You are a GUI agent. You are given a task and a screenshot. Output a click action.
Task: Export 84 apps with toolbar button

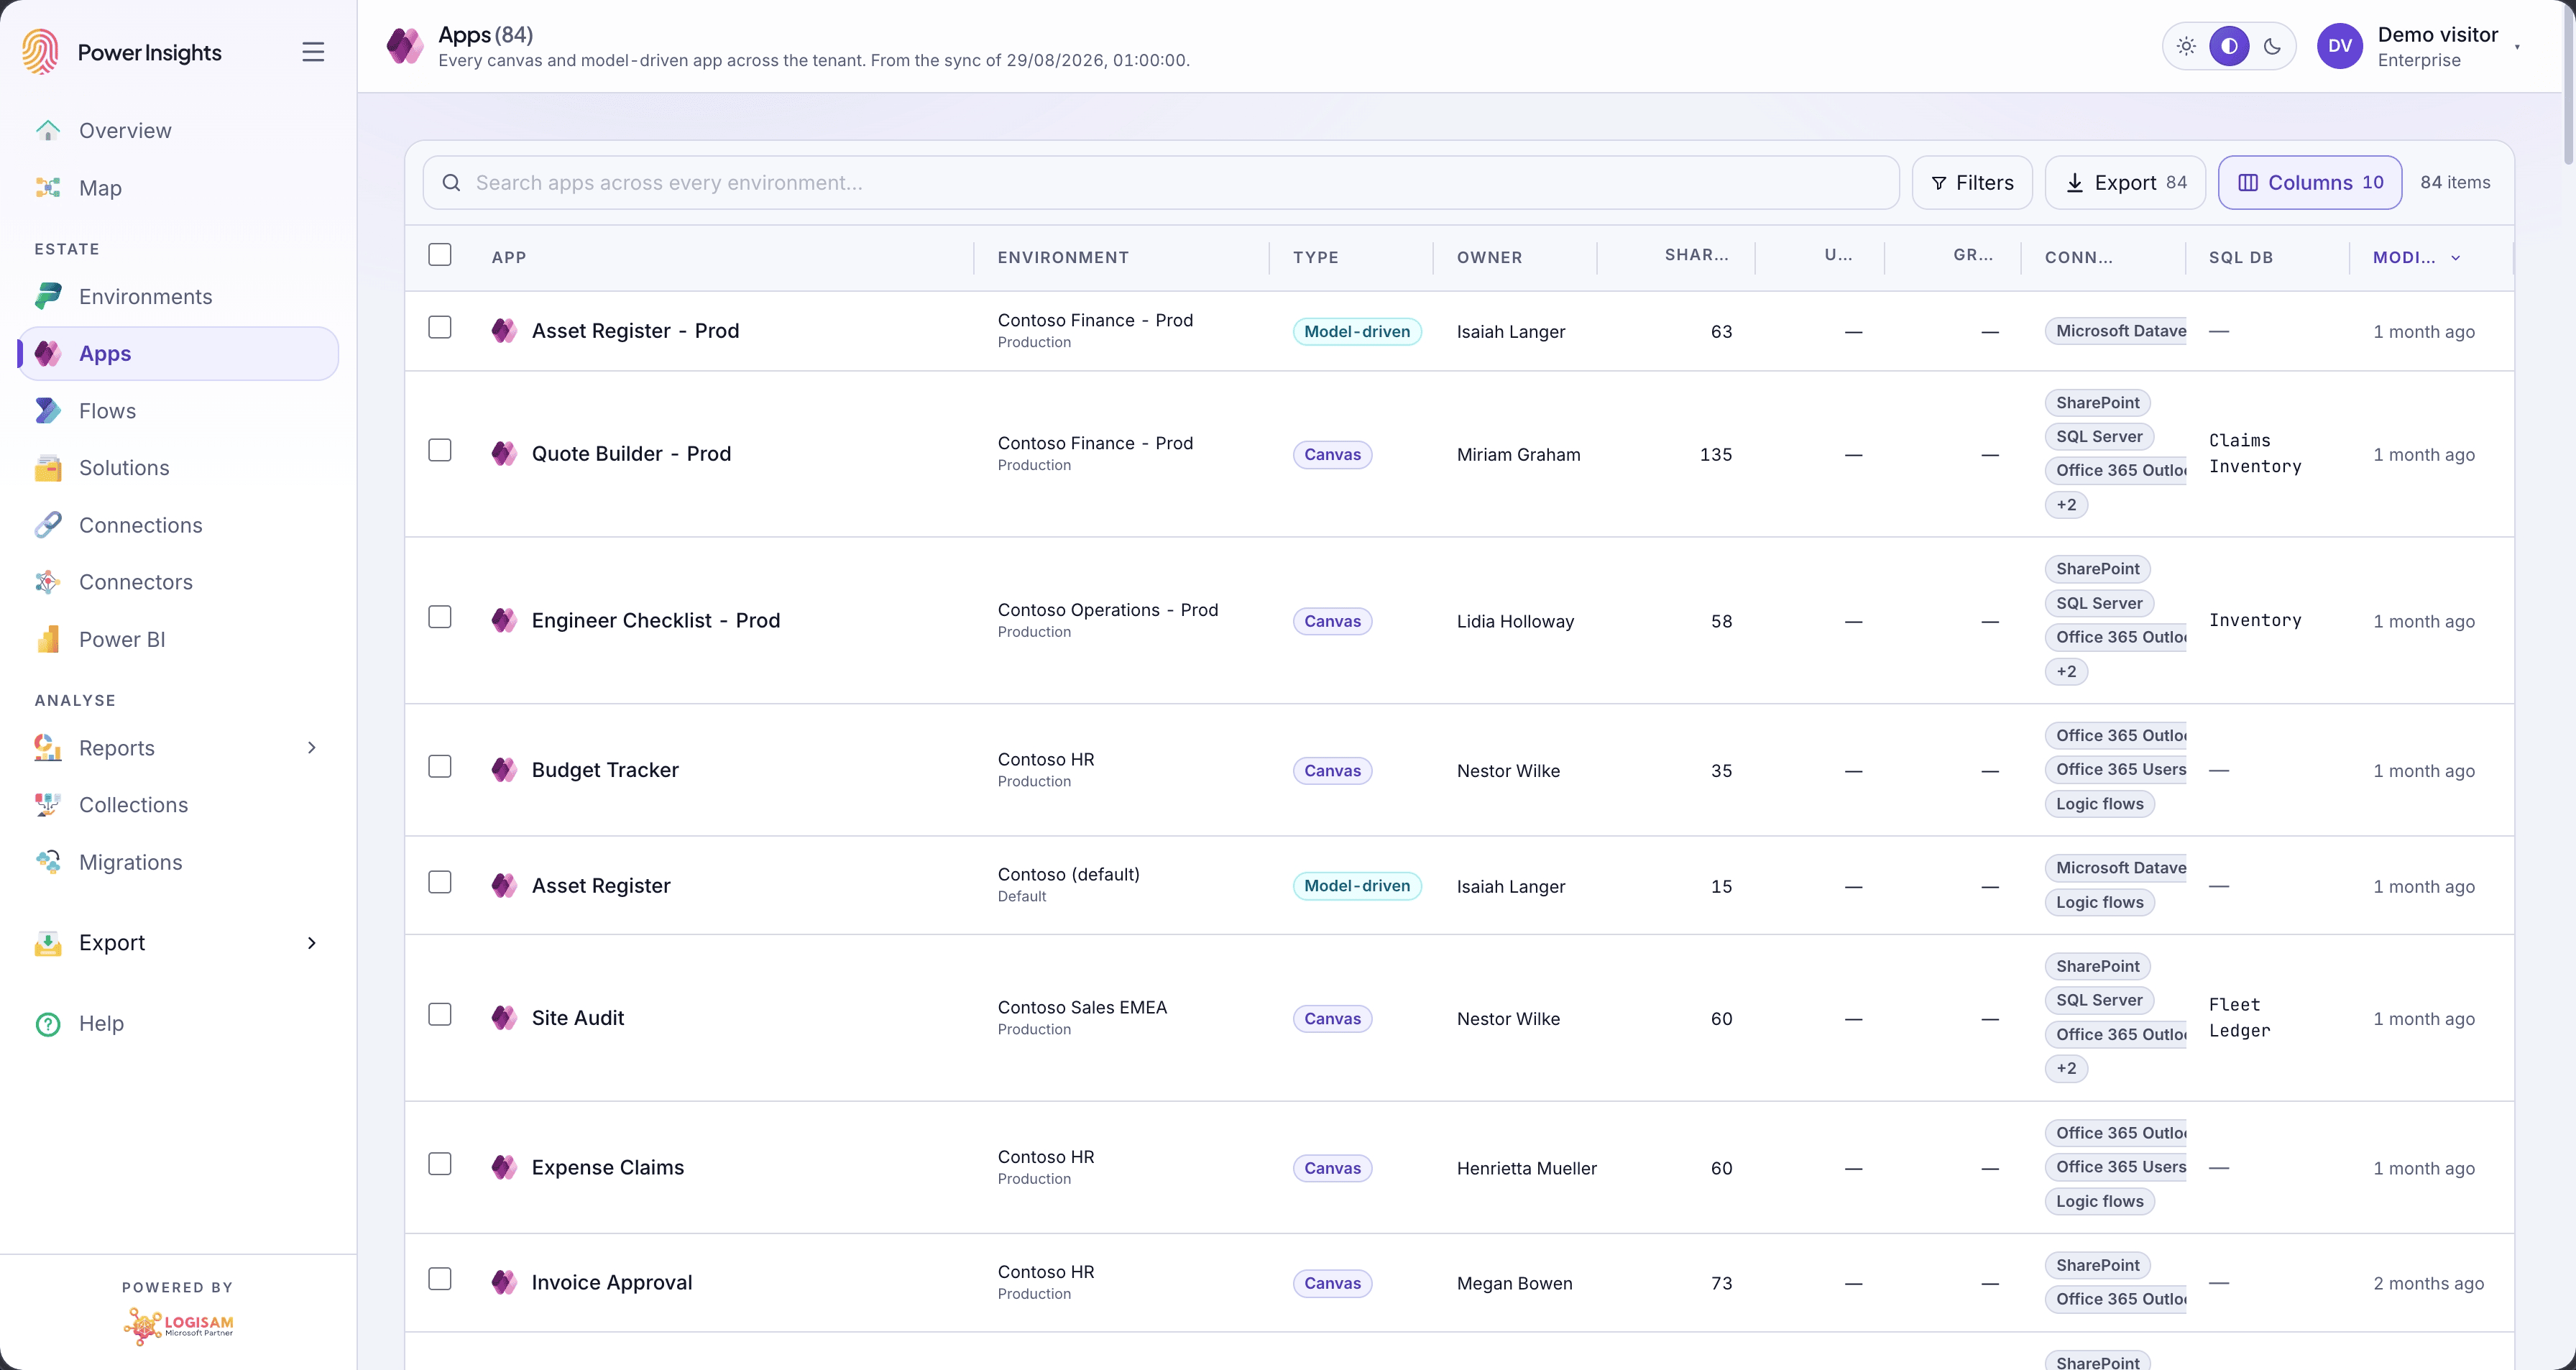[x=2125, y=183]
